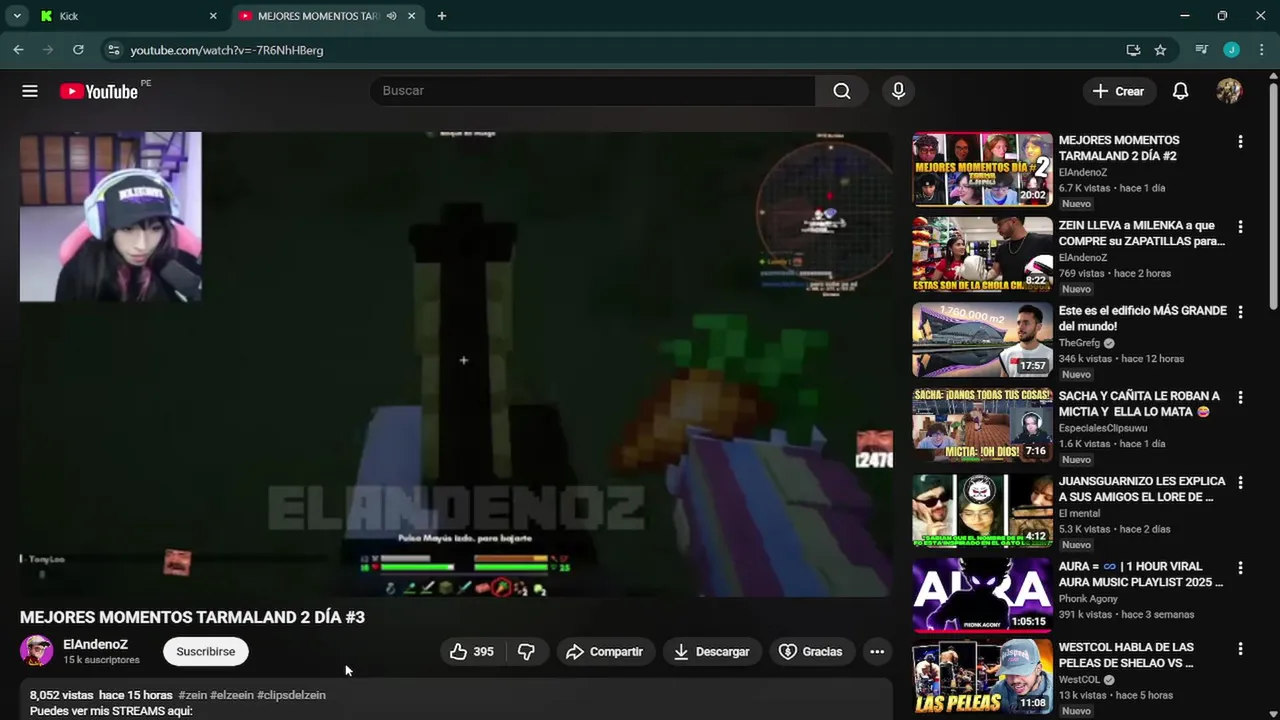
Task: Open a new browser tab
Action: click(x=441, y=16)
